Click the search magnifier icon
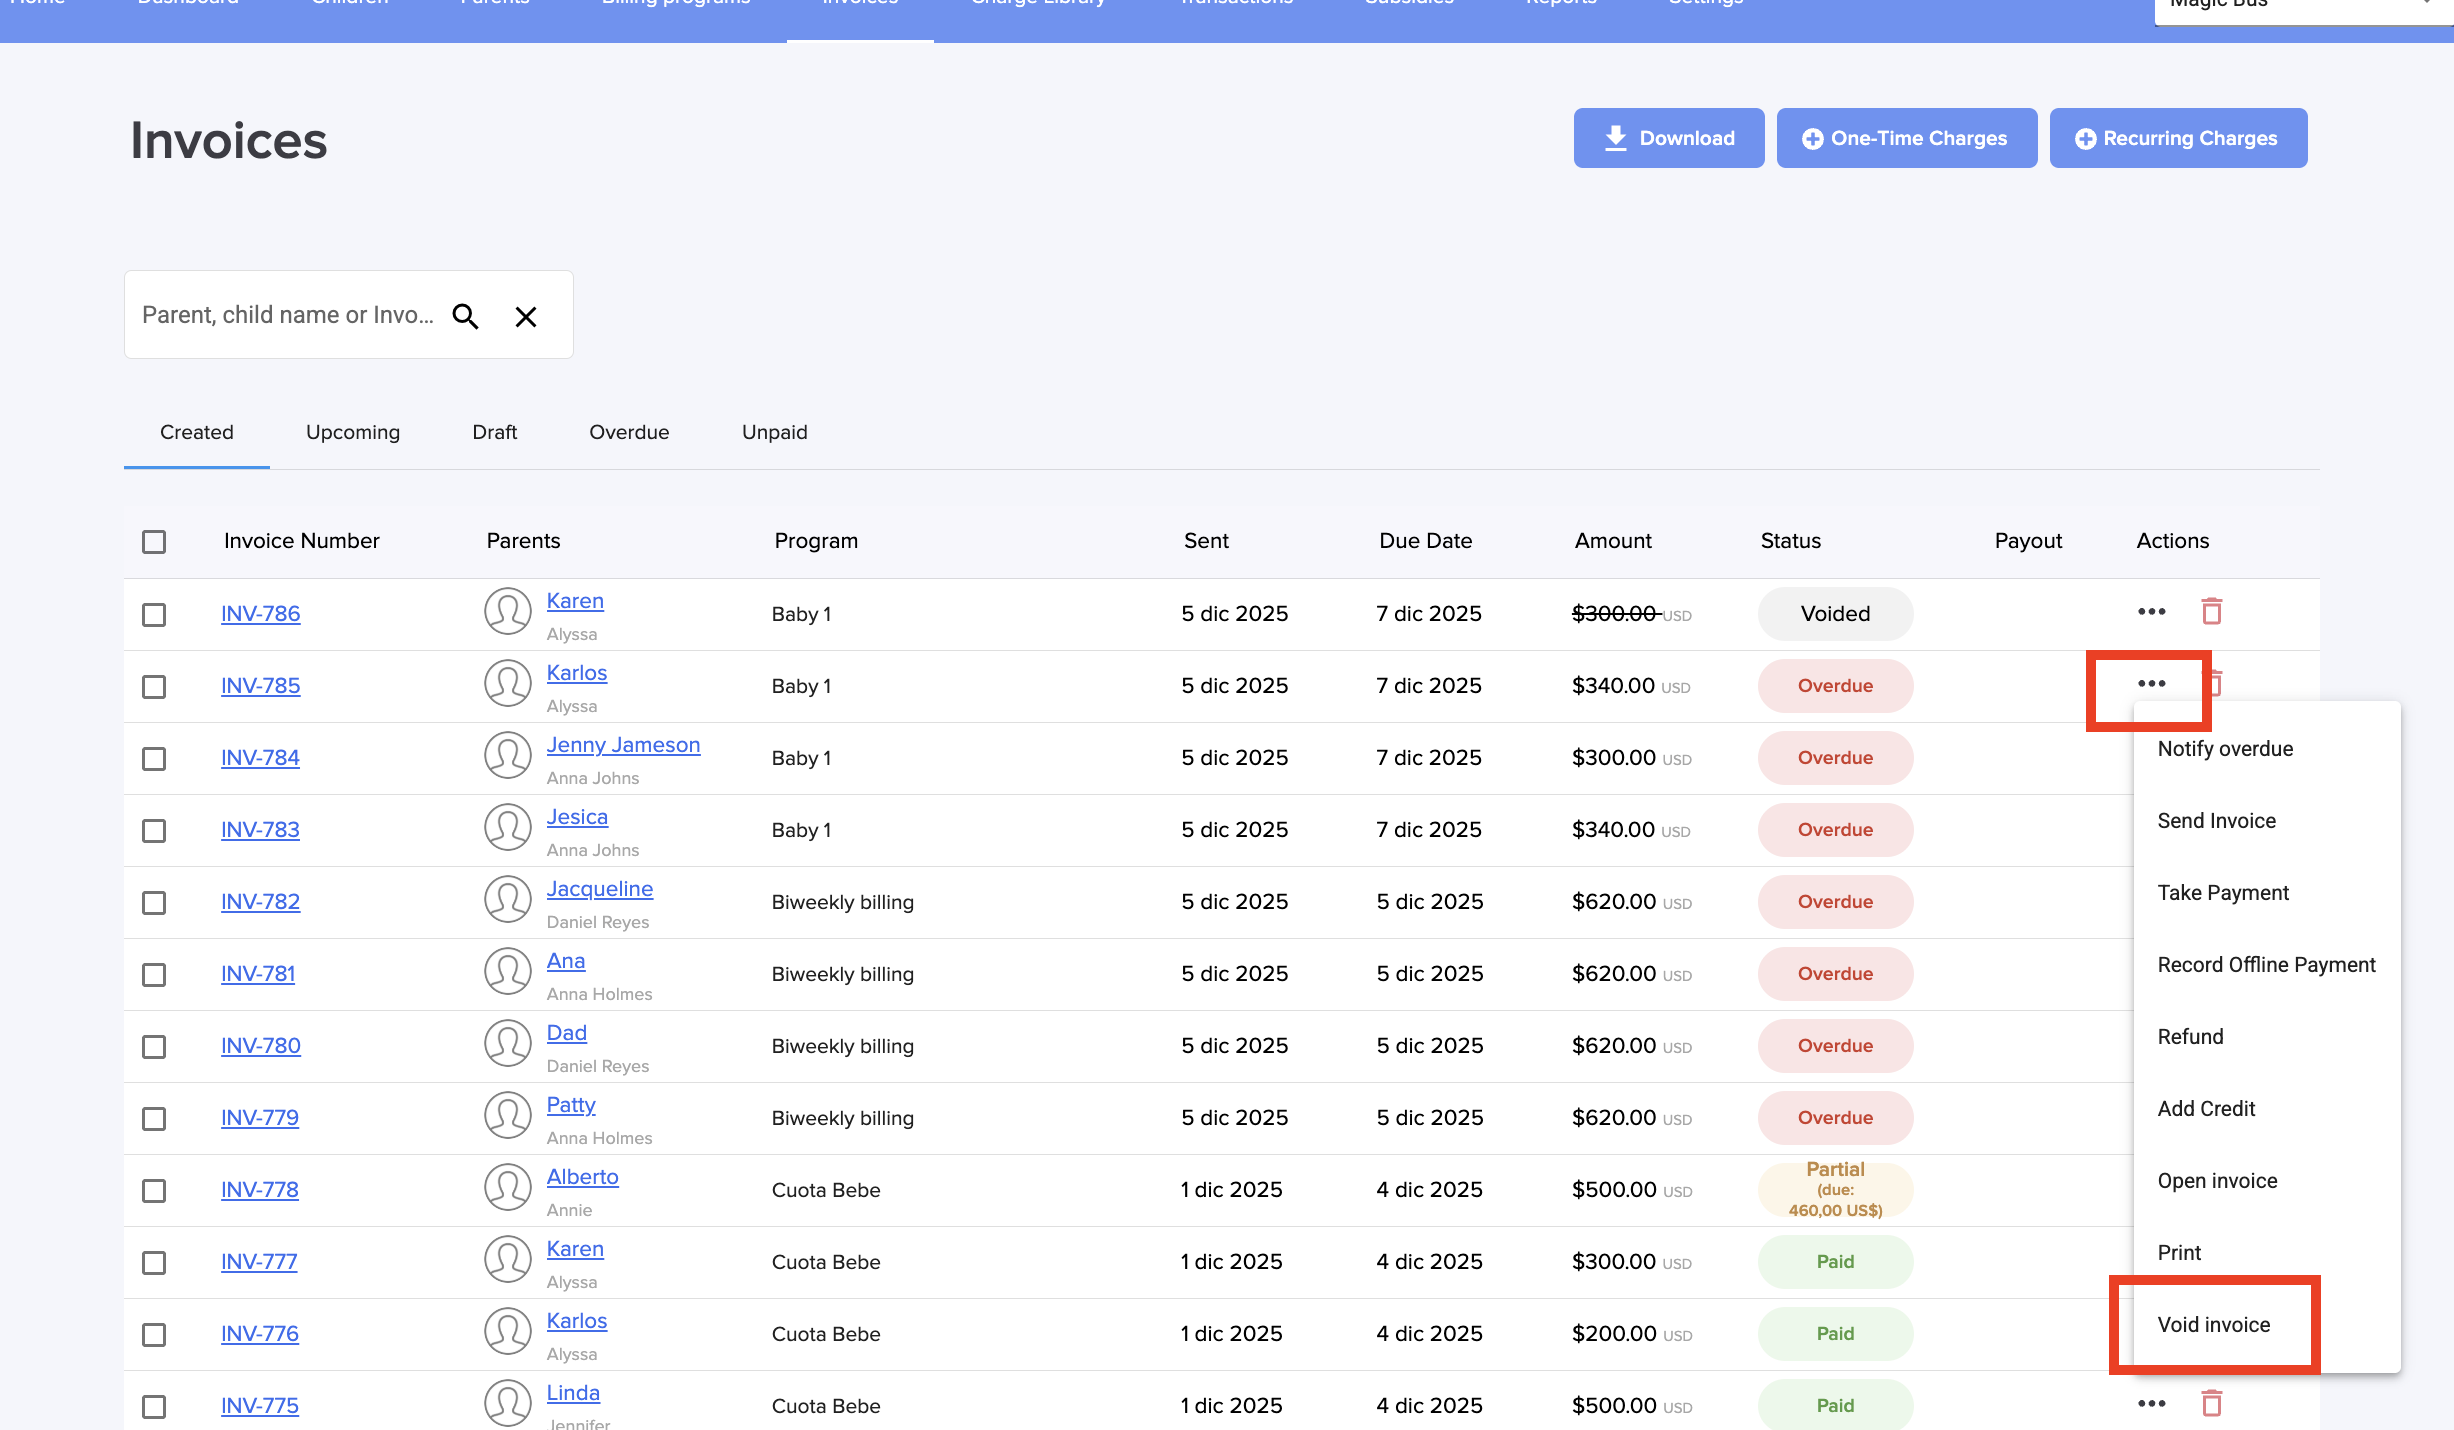The width and height of the screenshot is (2454, 1430). (x=465, y=316)
